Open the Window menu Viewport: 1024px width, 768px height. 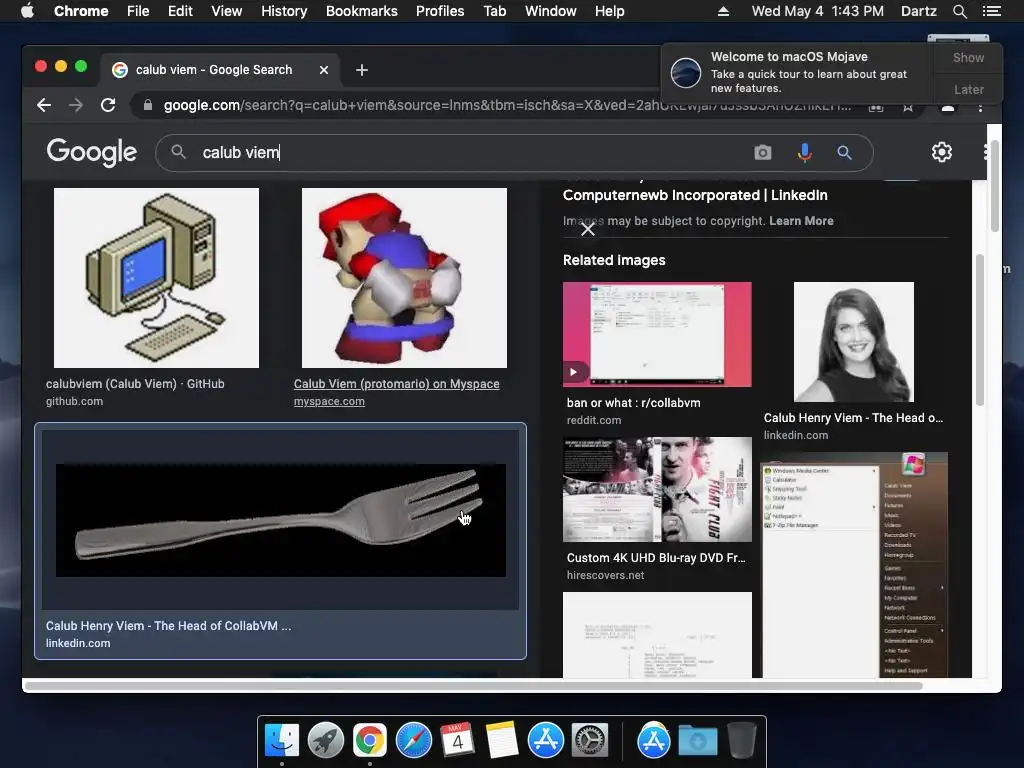point(551,11)
